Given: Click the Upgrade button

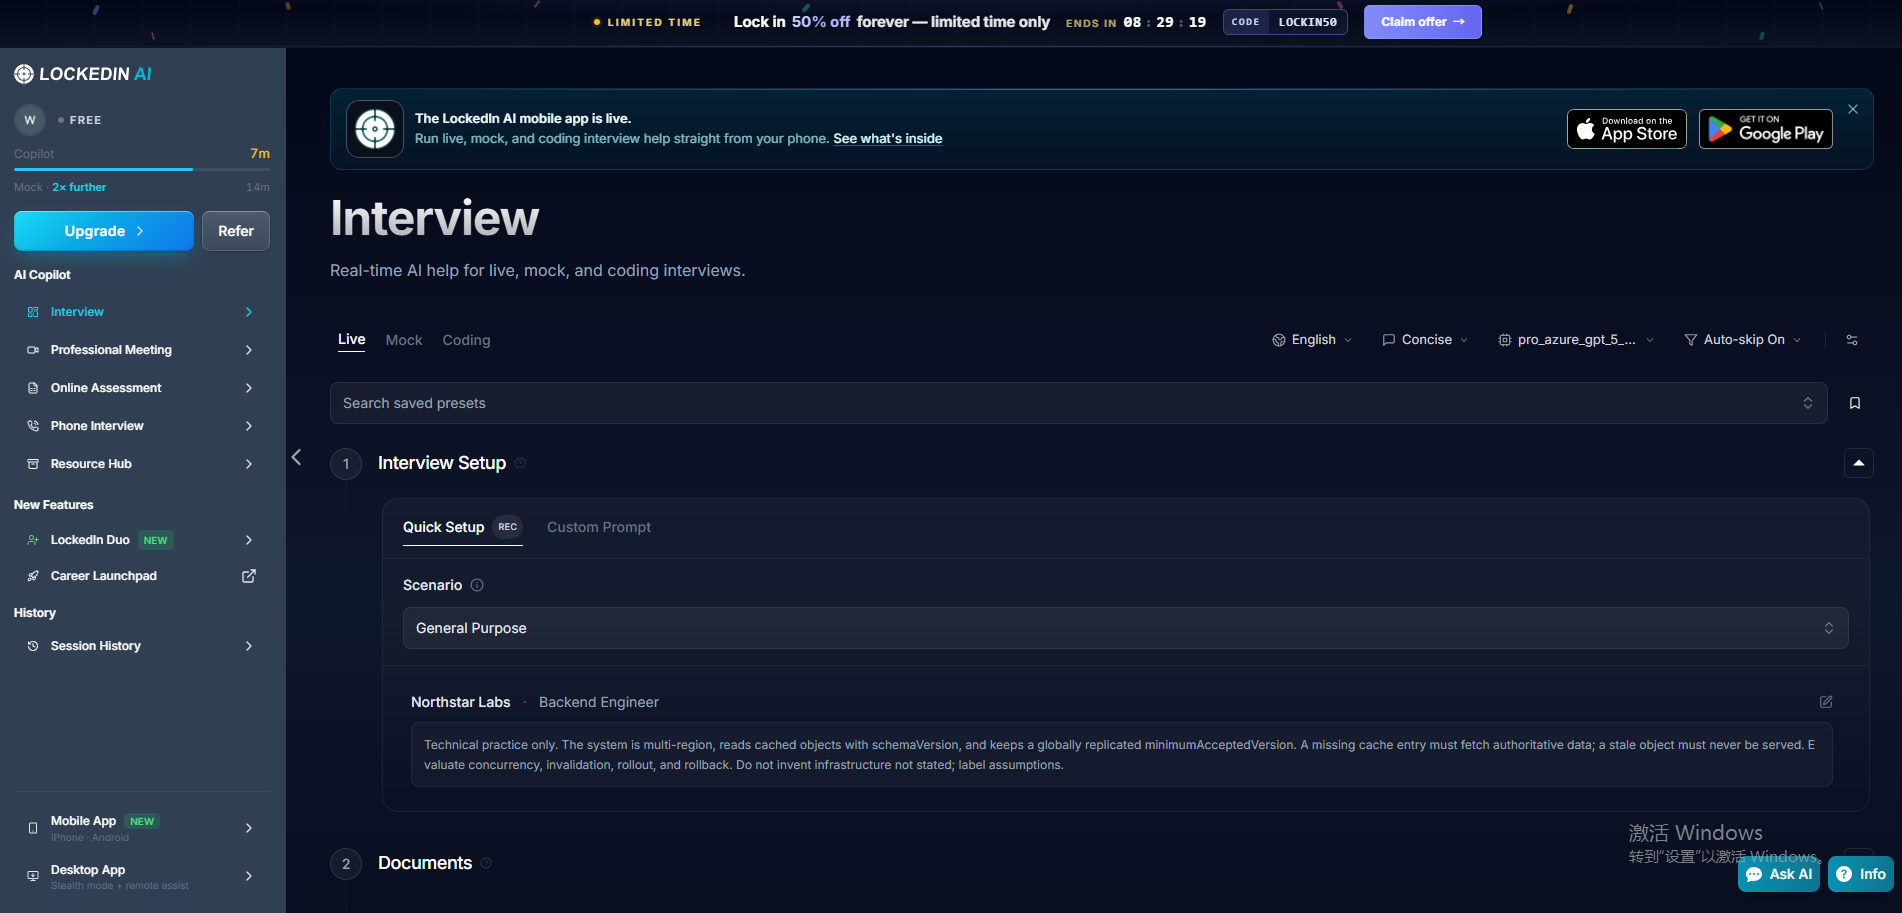Looking at the screenshot, I should click(x=104, y=231).
